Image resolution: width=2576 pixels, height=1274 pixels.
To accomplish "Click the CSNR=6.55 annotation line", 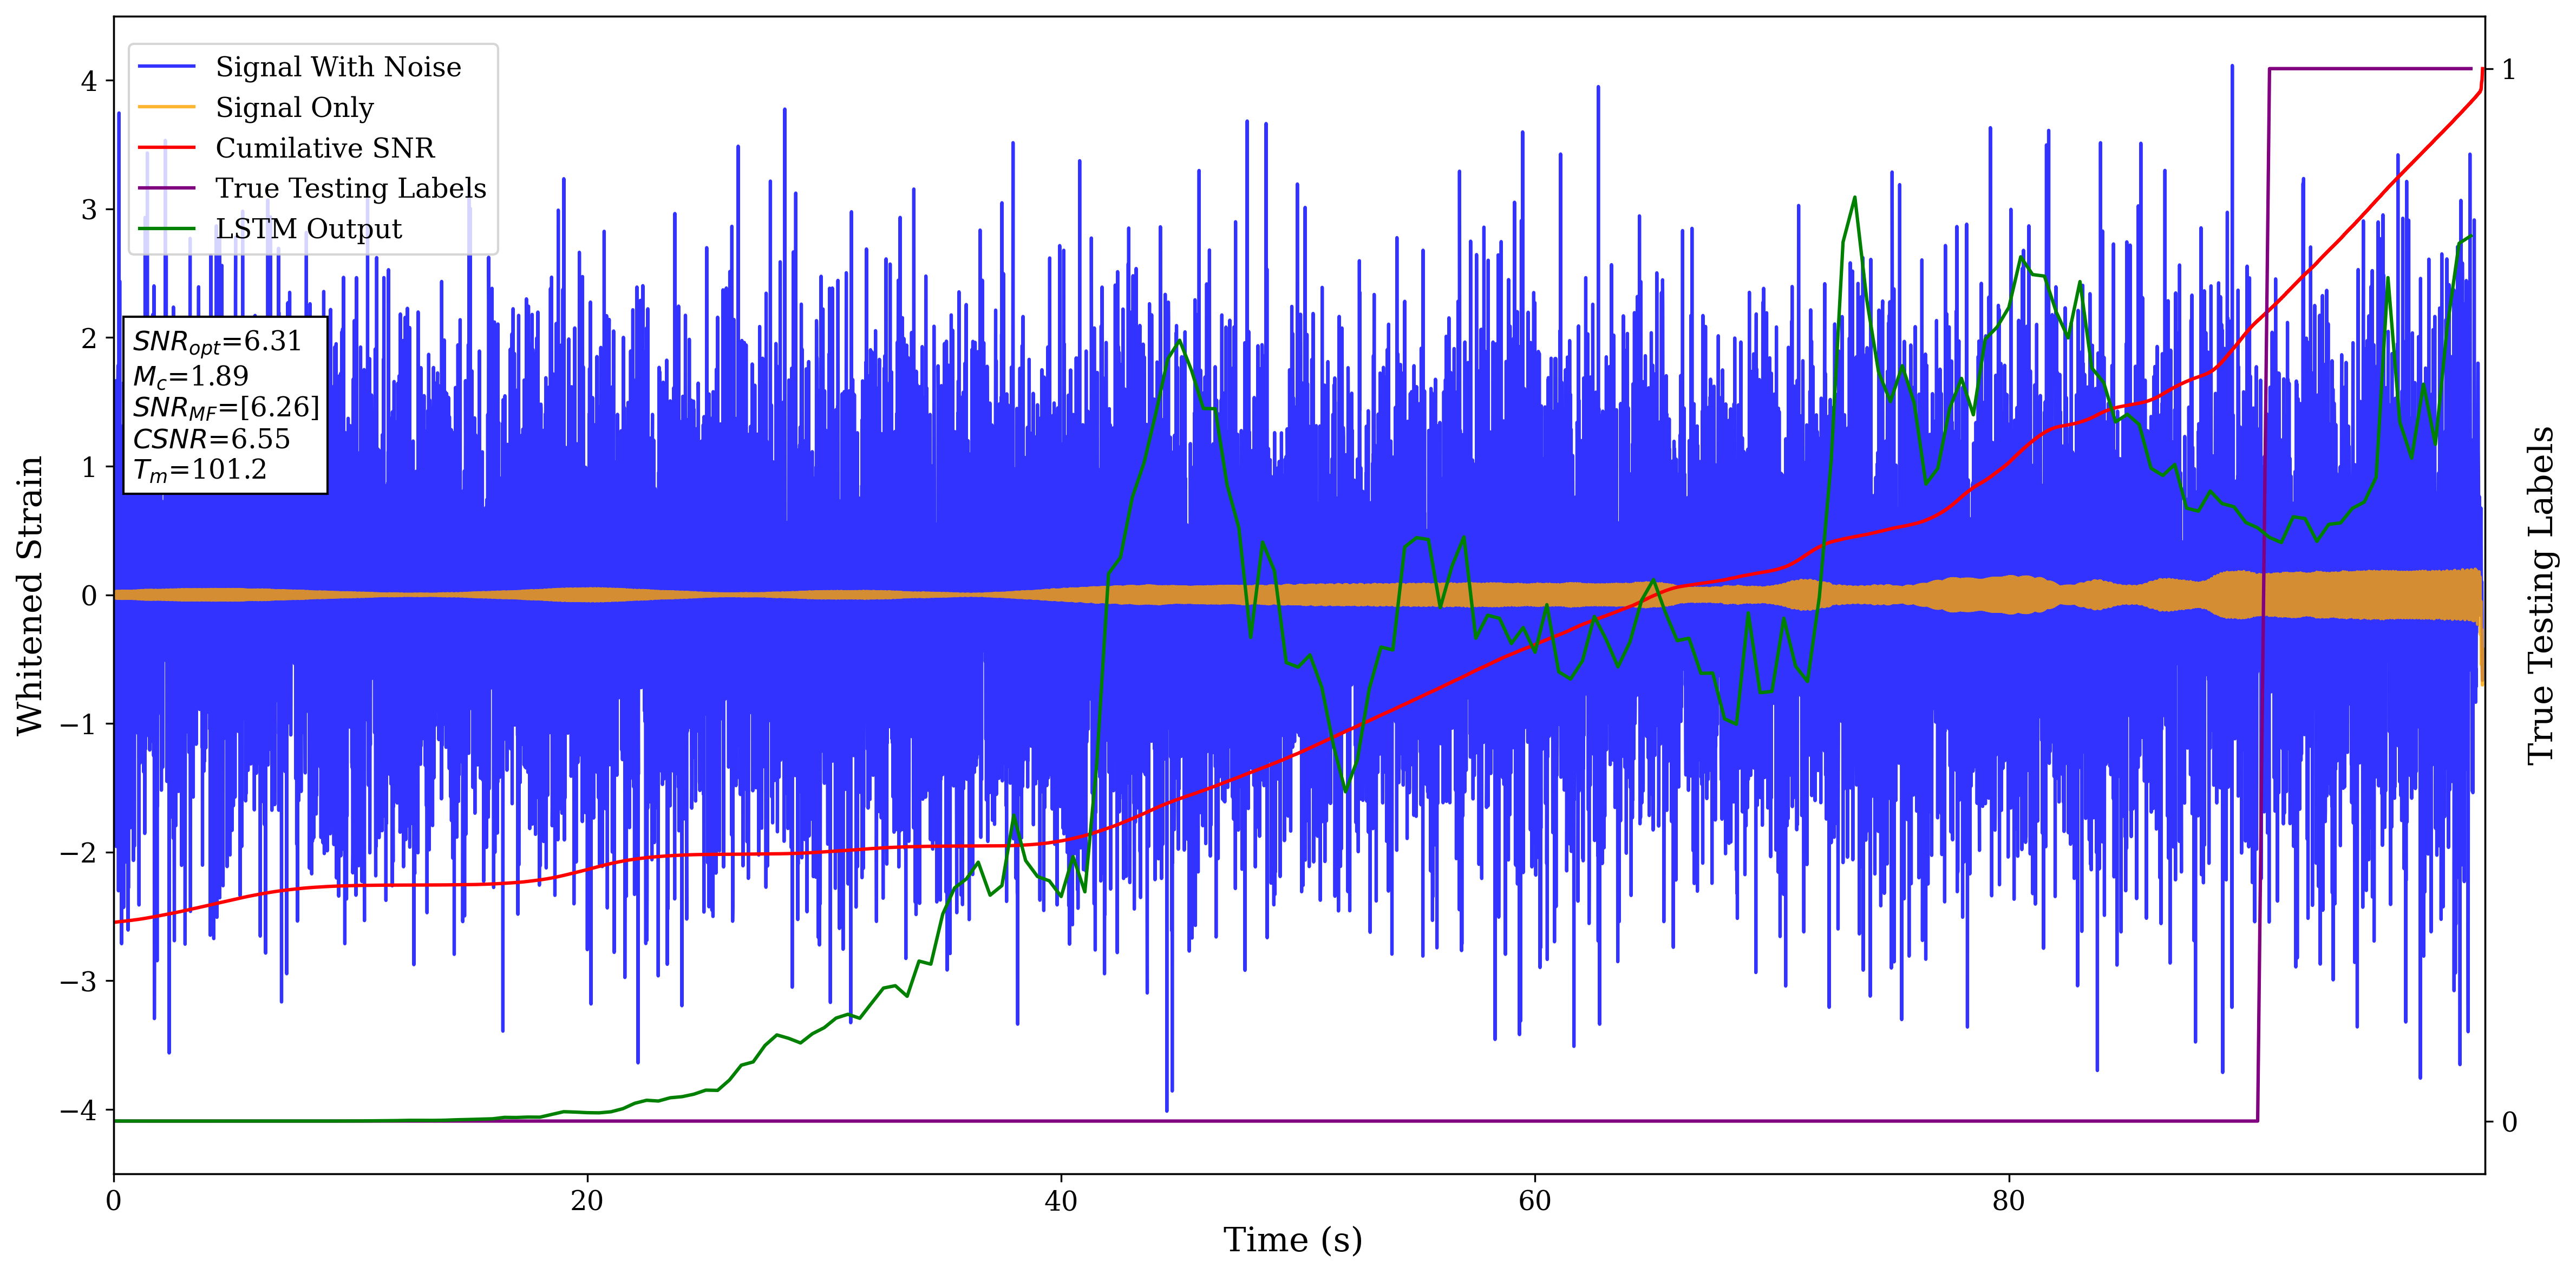I will tap(211, 439).
